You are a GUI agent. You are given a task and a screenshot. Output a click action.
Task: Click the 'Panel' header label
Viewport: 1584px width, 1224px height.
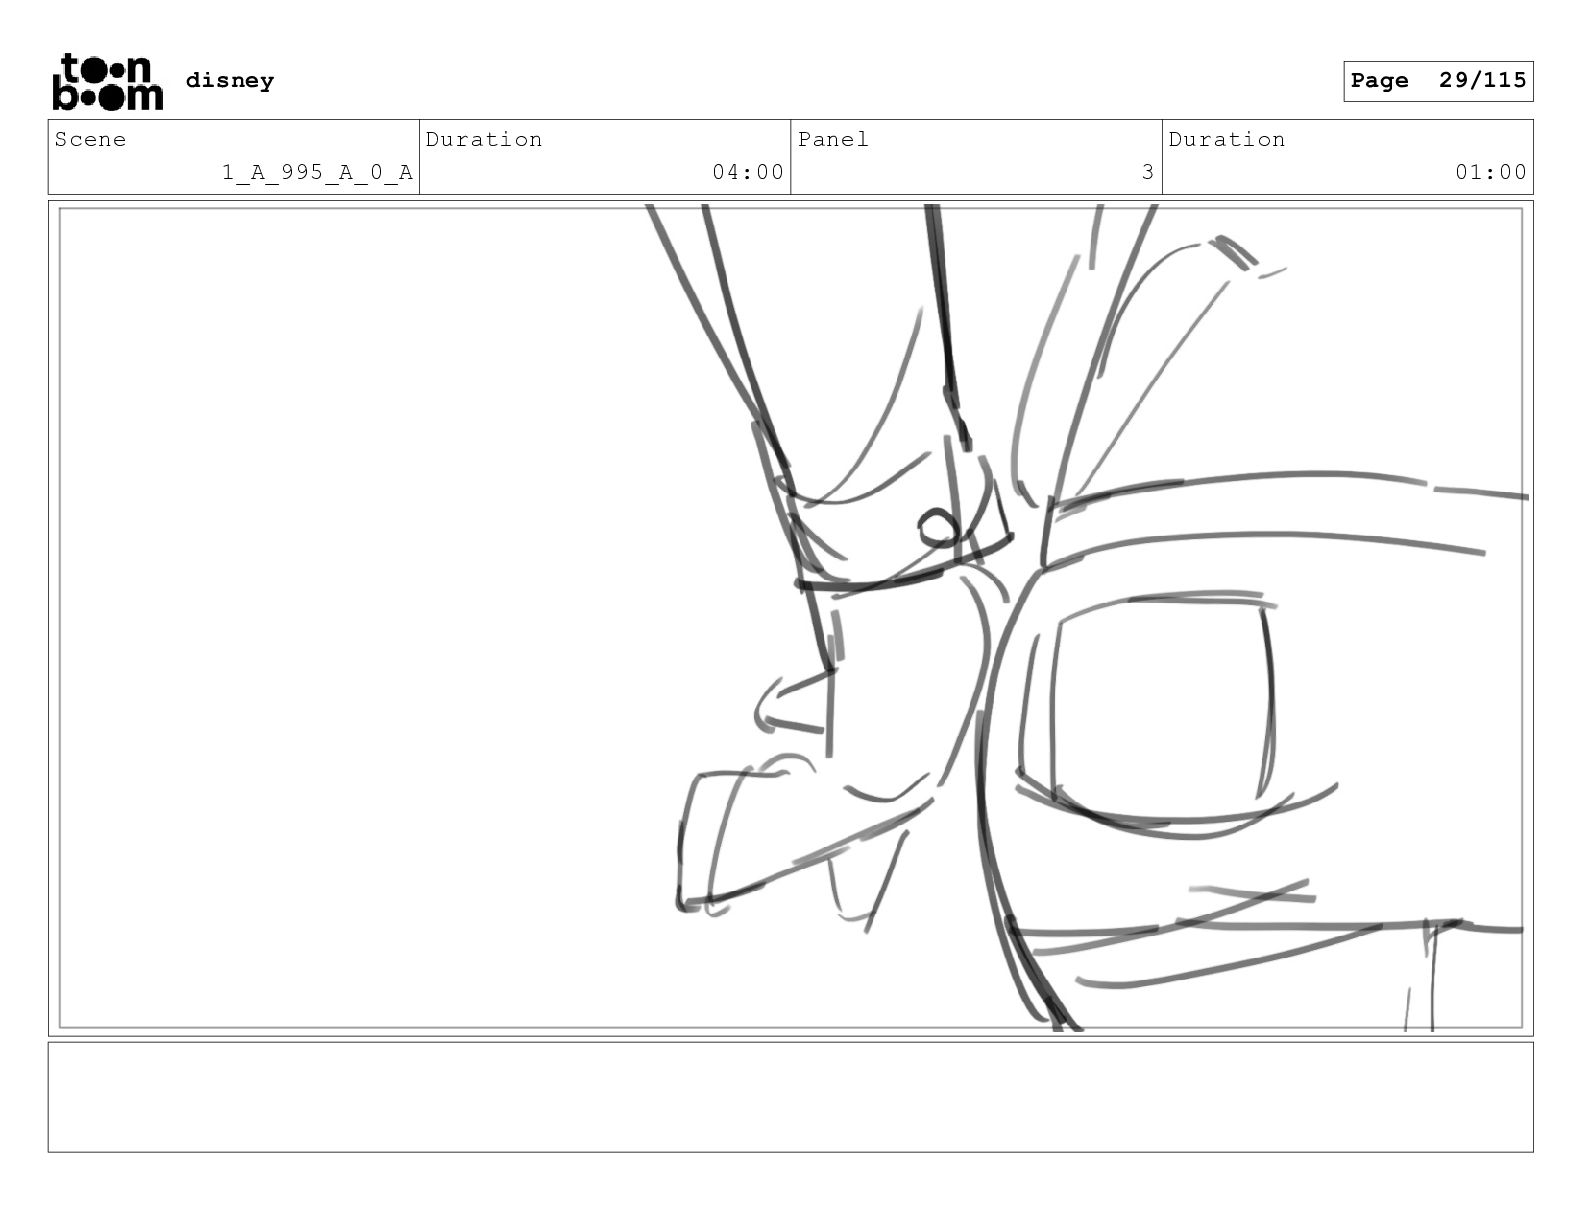click(x=833, y=139)
